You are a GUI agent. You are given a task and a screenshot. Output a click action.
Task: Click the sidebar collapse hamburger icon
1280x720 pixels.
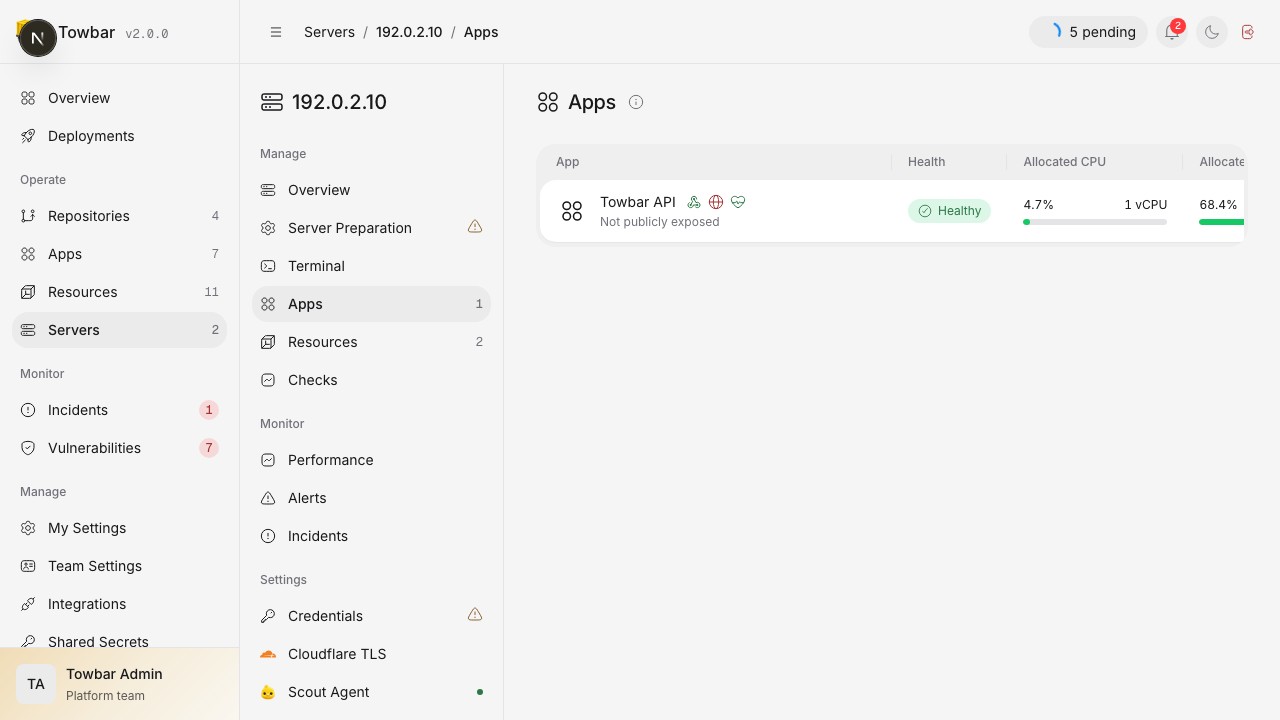[276, 32]
